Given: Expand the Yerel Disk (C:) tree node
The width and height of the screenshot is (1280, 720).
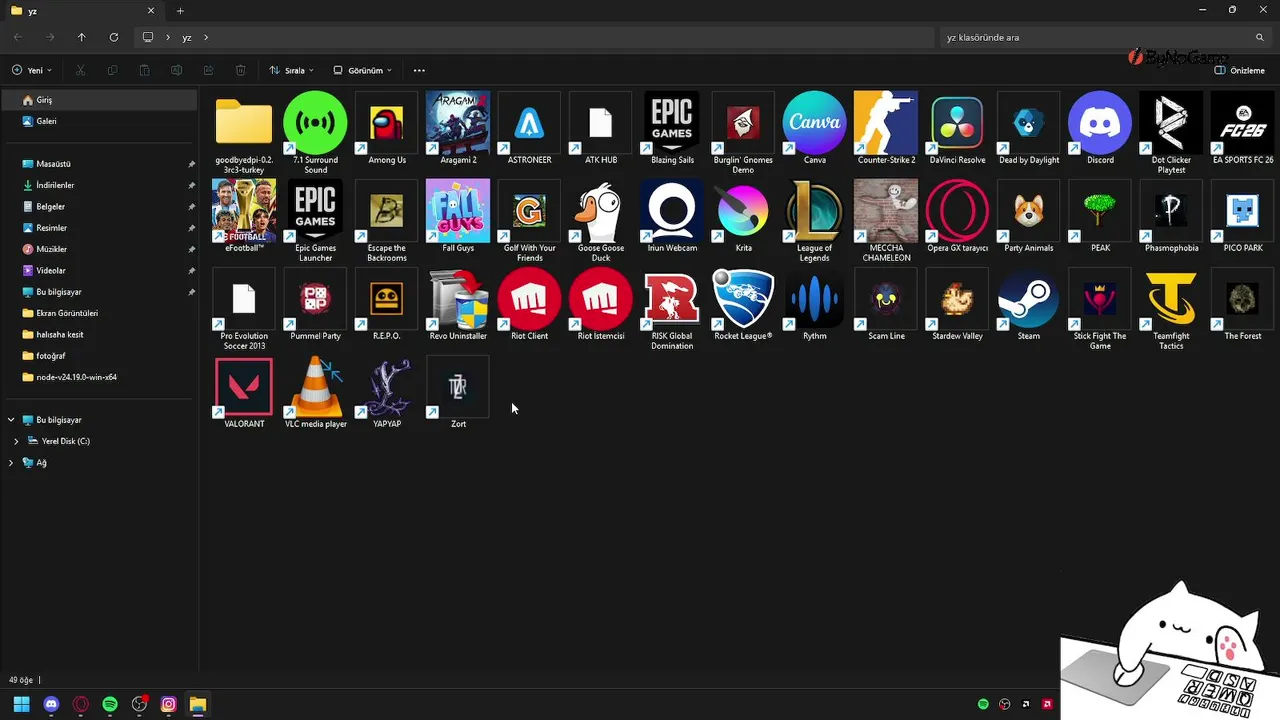Looking at the screenshot, I should (x=16, y=441).
